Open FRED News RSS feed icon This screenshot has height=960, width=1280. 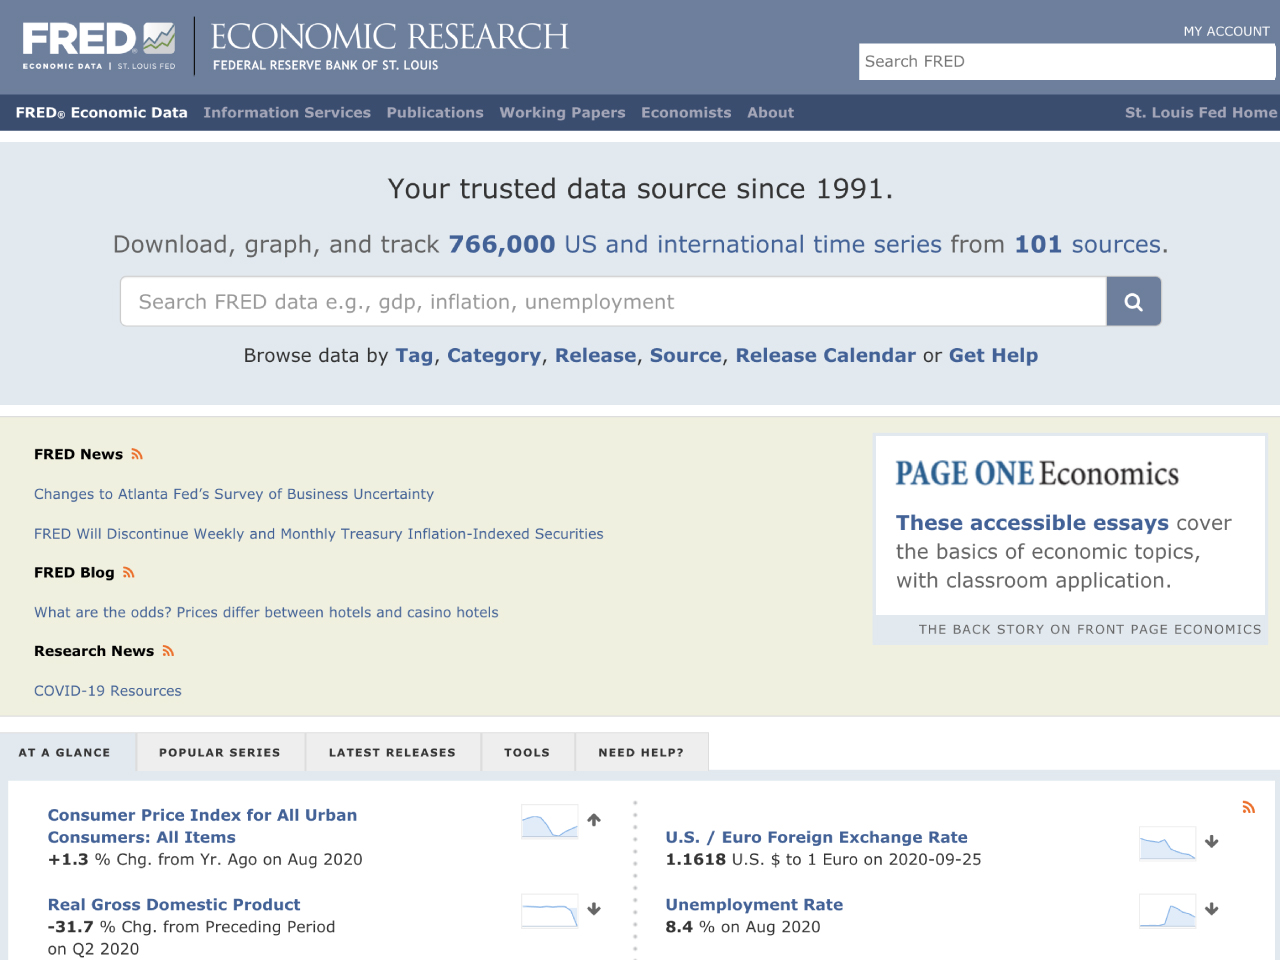(x=137, y=454)
